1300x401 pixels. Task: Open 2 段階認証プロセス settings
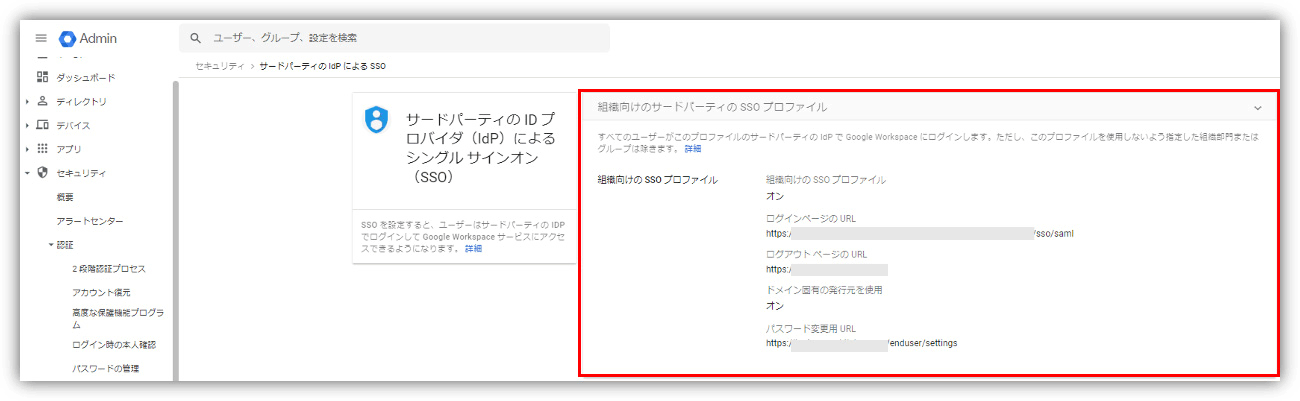109,269
